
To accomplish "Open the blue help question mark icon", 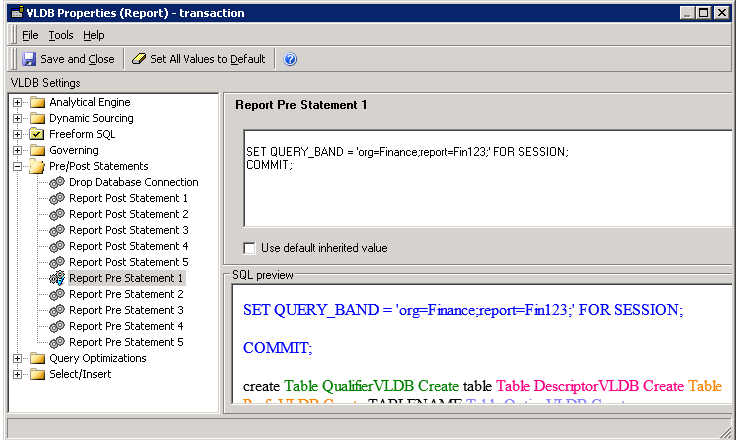I will 290,59.
